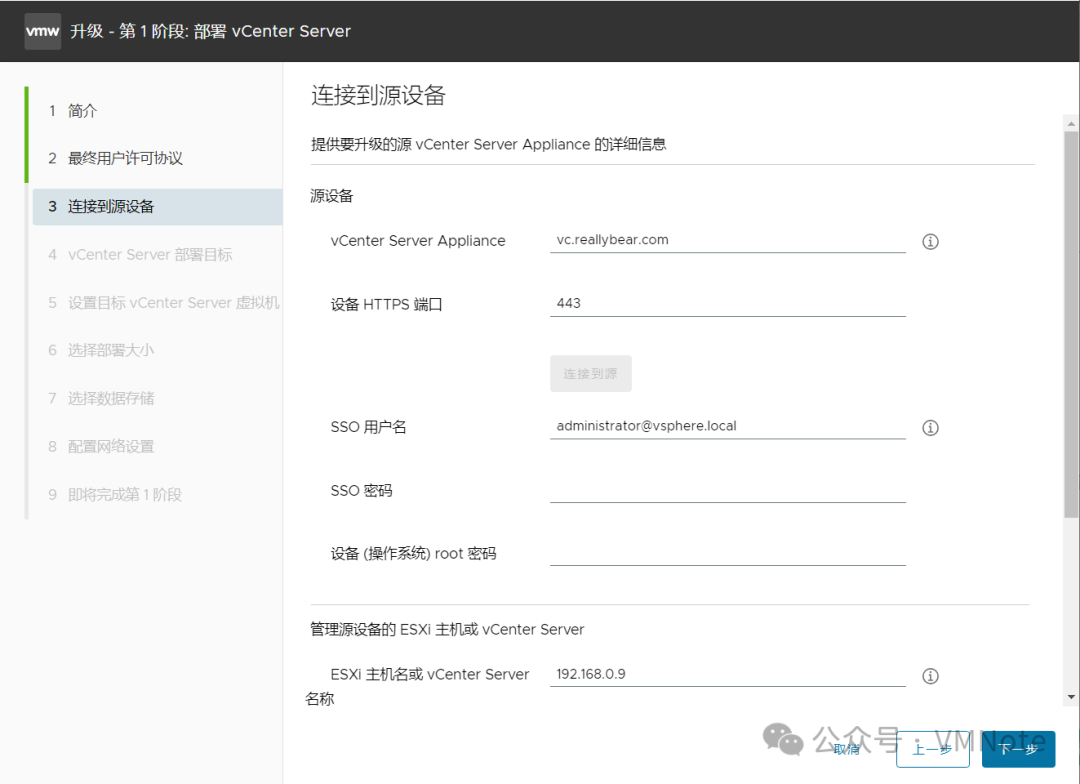The height and width of the screenshot is (784, 1080).
Task: Click the 取消 cancel button
Action: click(x=847, y=749)
